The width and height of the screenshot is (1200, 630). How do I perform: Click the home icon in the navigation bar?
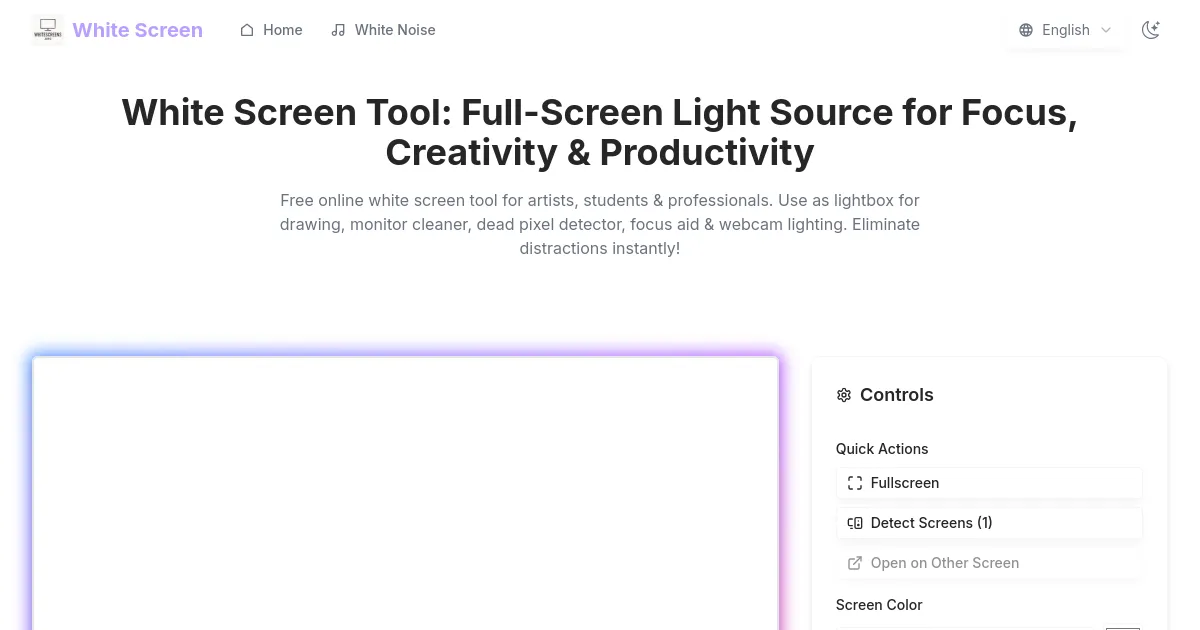pos(247,30)
